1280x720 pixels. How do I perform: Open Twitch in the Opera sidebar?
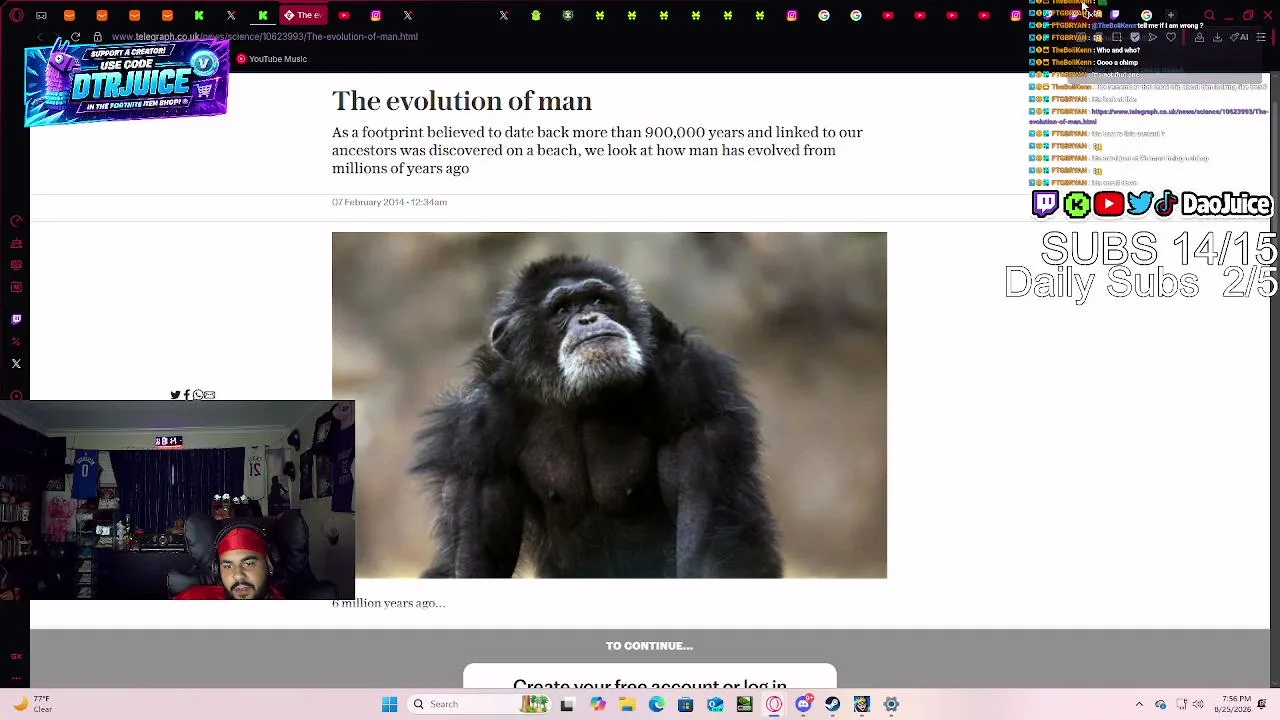click(x=16, y=319)
